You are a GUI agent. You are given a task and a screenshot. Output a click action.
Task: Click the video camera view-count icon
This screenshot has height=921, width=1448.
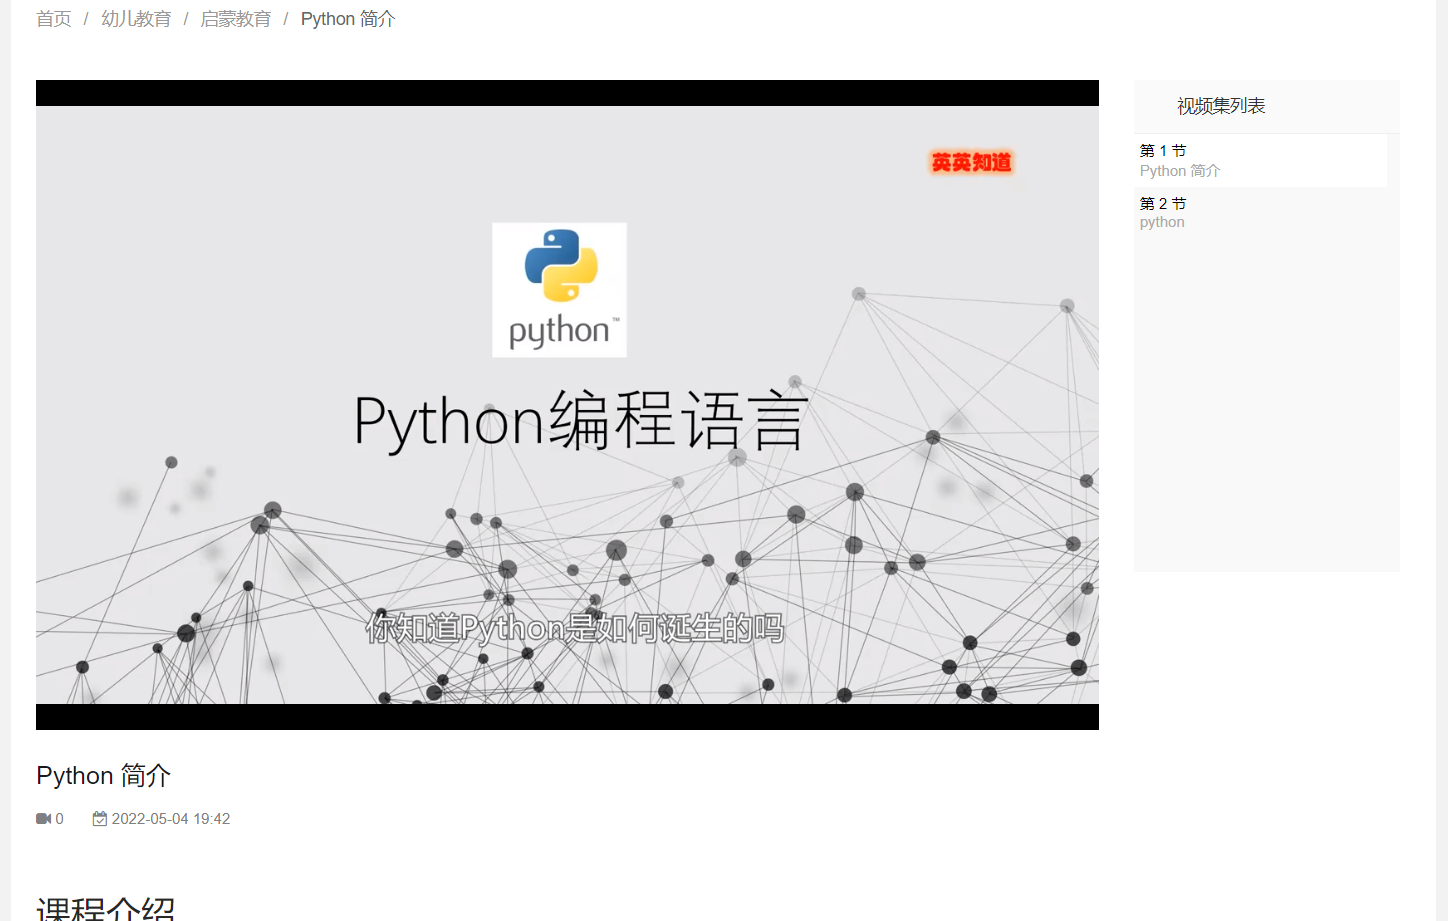click(x=43, y=819)
